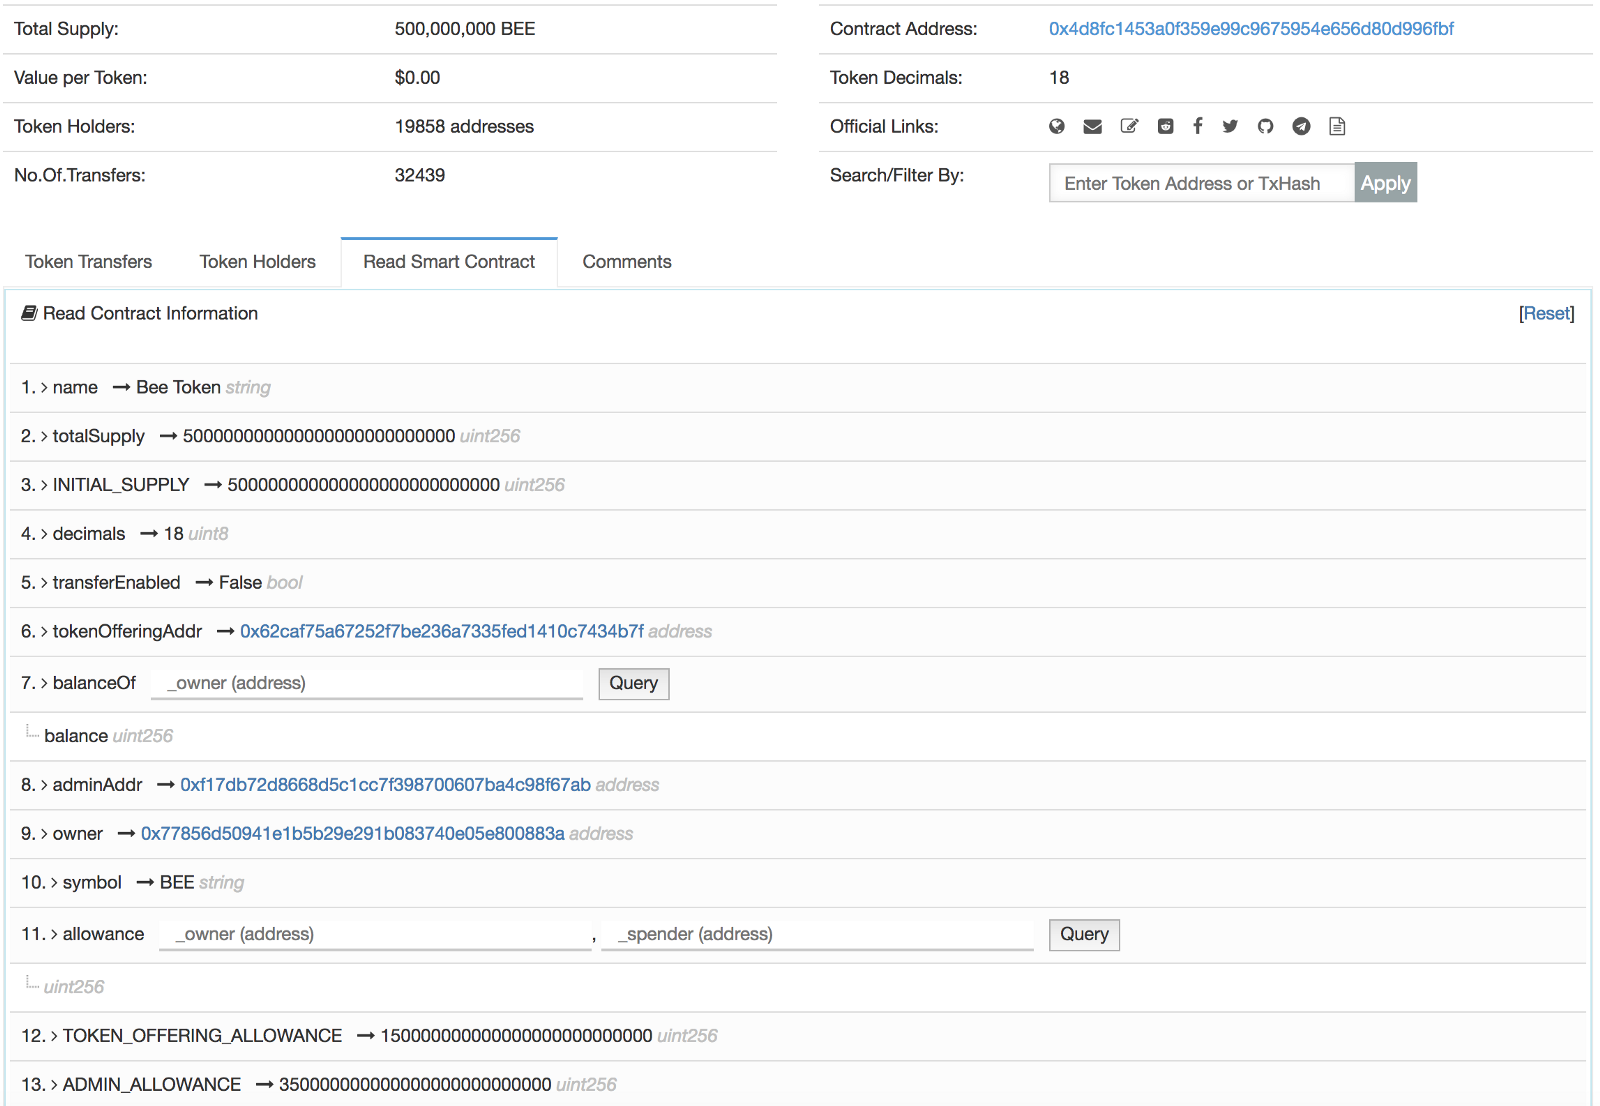Focus the allowance _owner address field
The width and height of the screenshot is (1600, 1106).
tap(376, 935)
